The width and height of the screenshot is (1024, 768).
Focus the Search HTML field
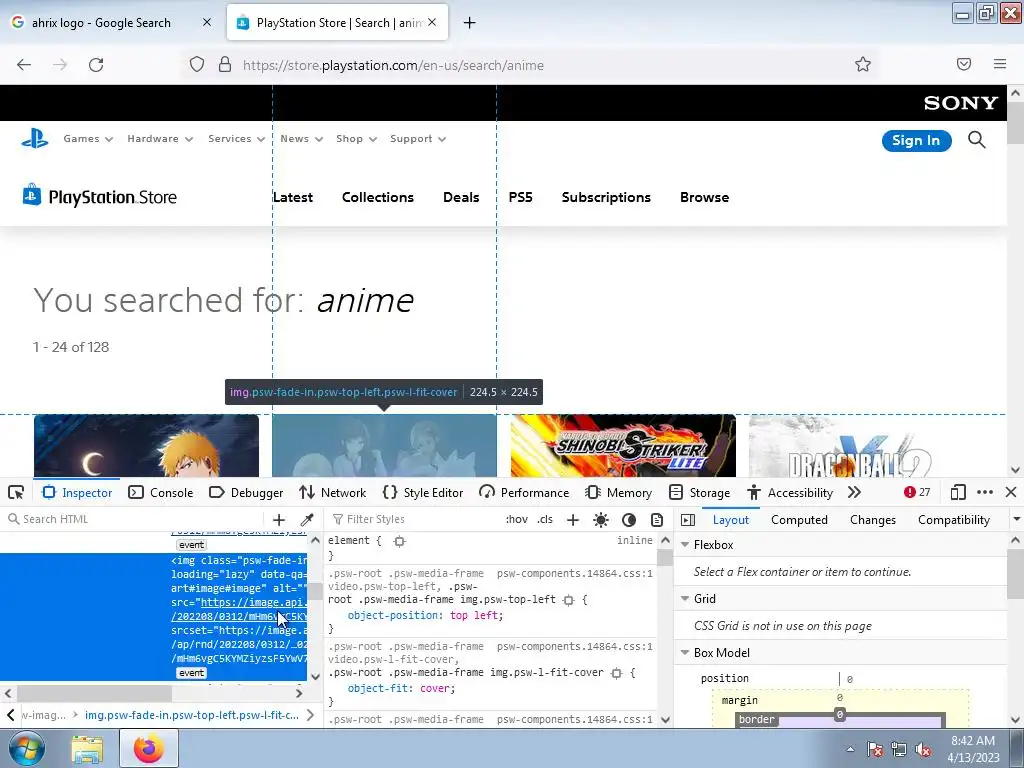click(134, 519)
